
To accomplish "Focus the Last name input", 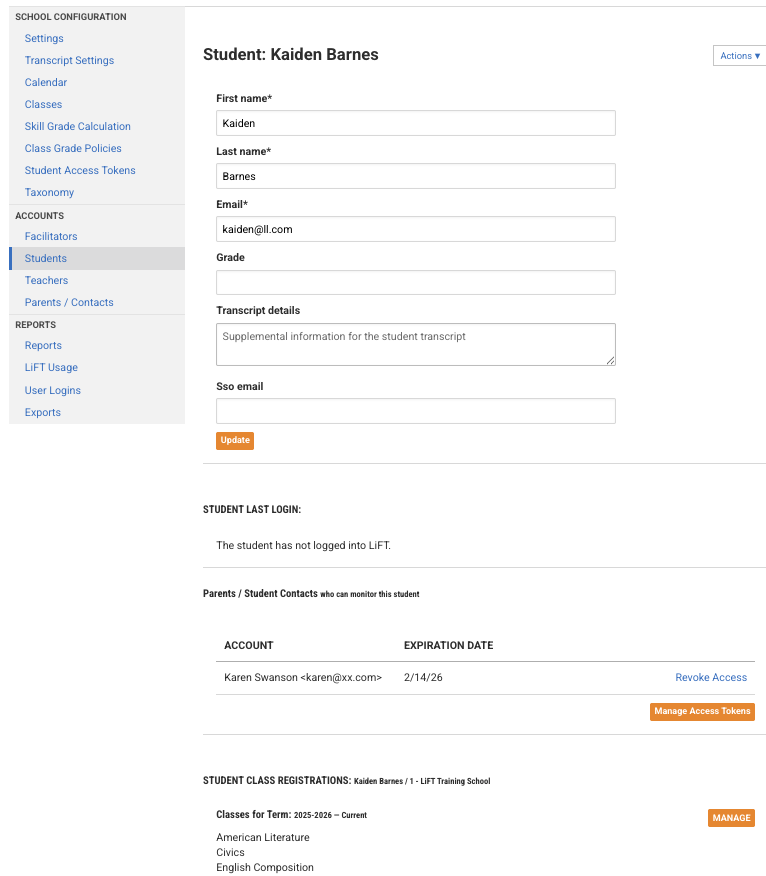I will pyautogui.click(x=415, y=176).
